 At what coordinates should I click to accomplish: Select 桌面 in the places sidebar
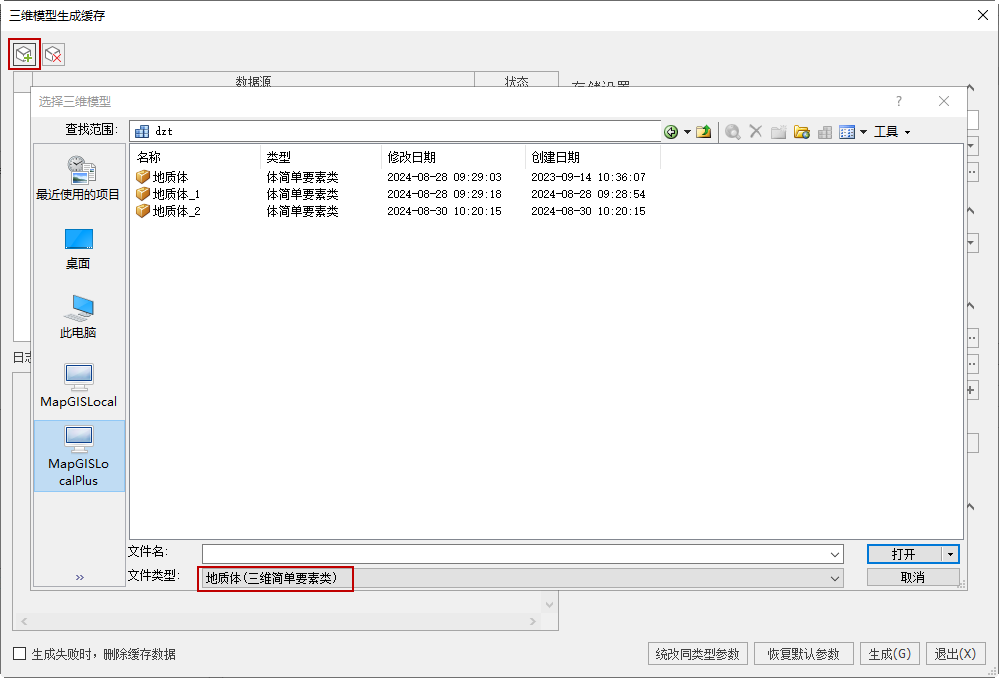(79, 248)
